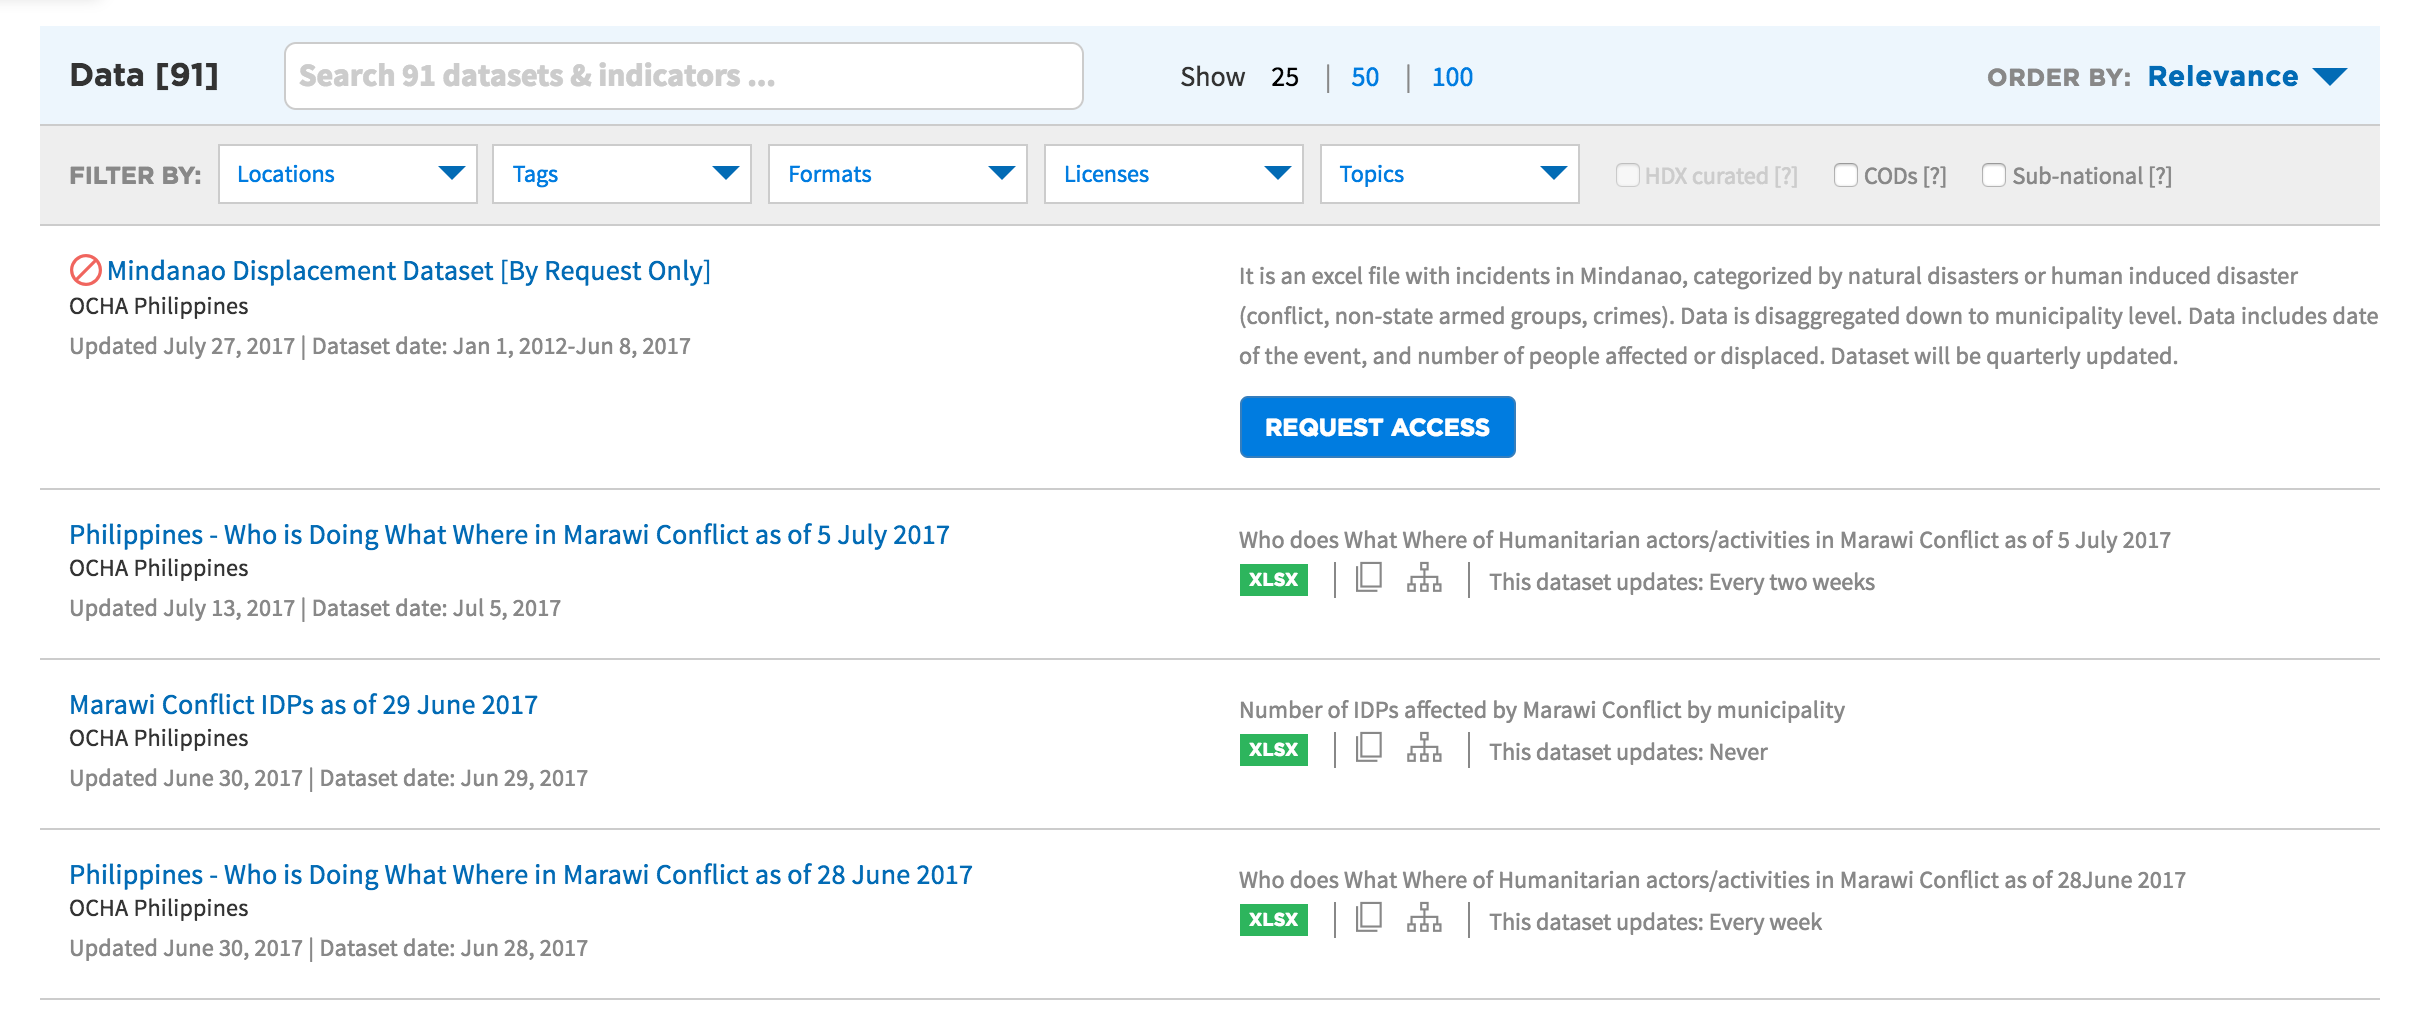Click copy pages icon for Marawi IDPs dataset

point(1368,749)
